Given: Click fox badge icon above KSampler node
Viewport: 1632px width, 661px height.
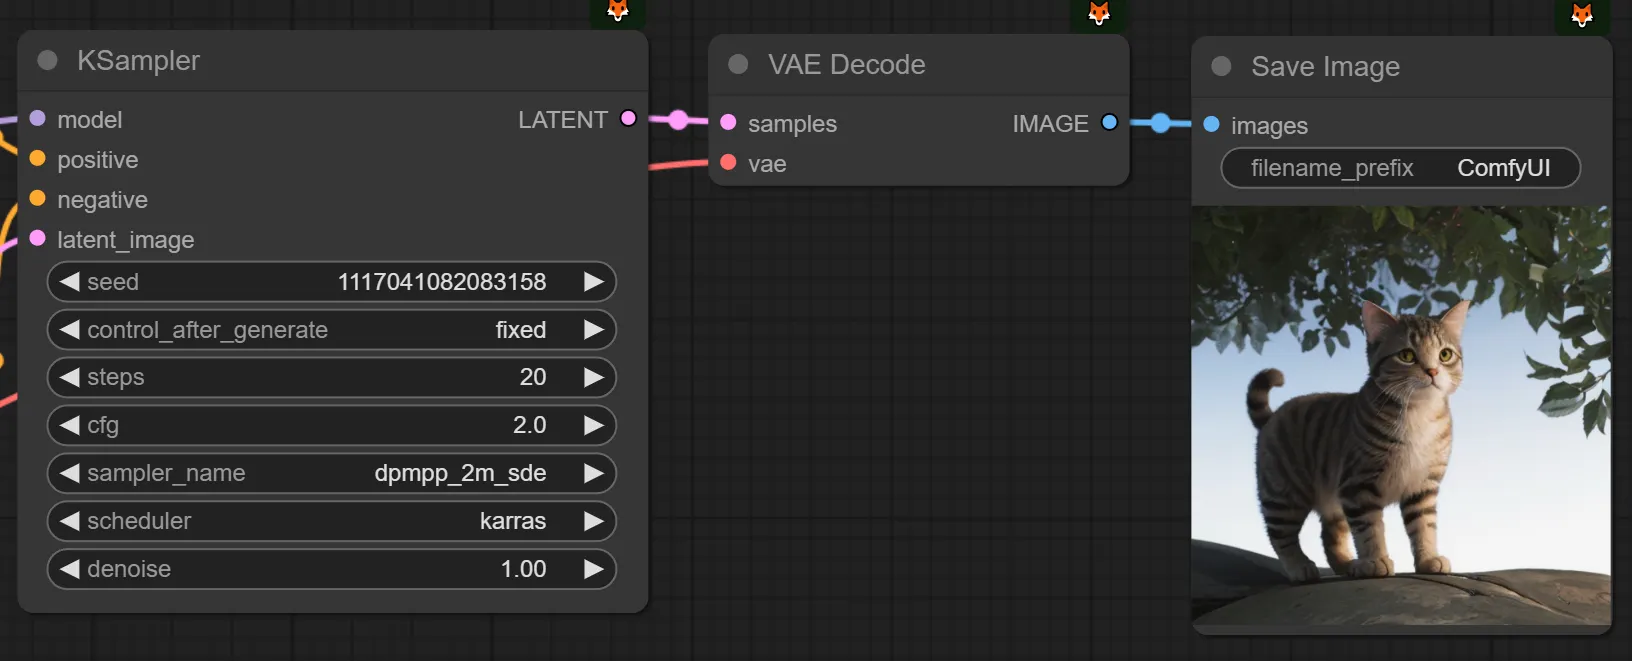Looking at the screenshot, I should pyautogui.click(x=618, y=11).
